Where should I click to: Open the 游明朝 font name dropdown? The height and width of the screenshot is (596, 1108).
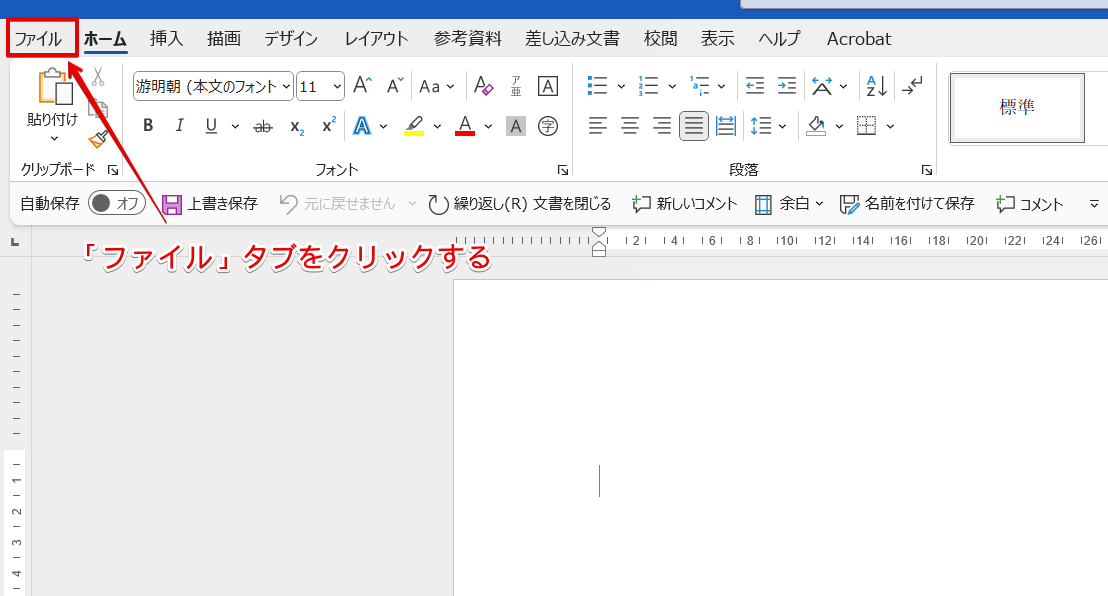[x=286, y=86]
